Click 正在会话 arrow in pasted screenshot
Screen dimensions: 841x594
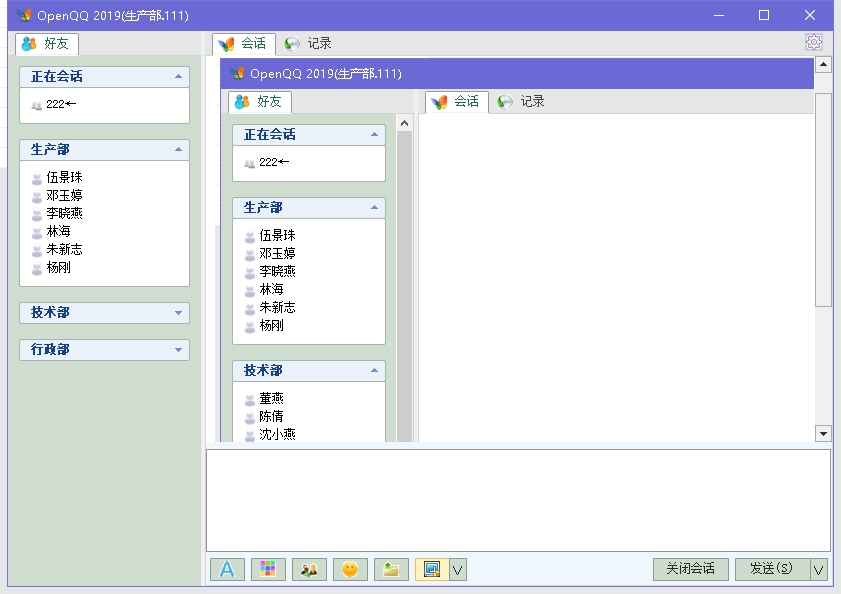pyautogui.click(x=374, y=135)
